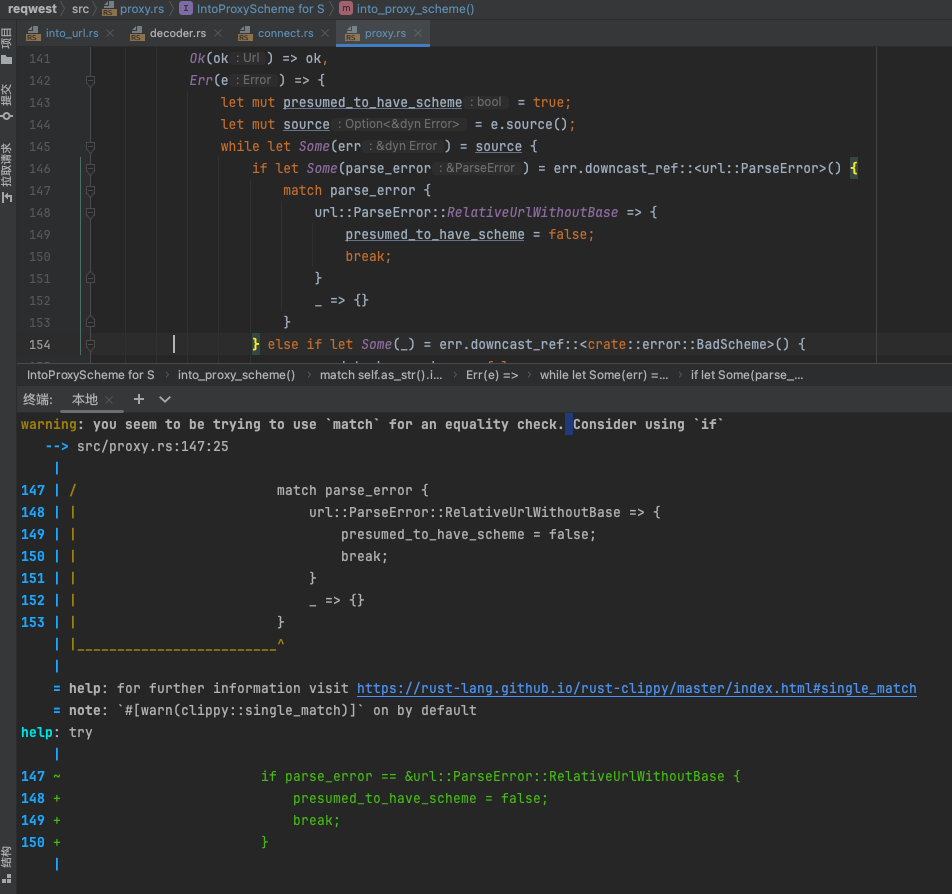Click IntoProxyScheme for S in top breadcrumb
This screenshot has height=894, width=952.
point(260,9)
